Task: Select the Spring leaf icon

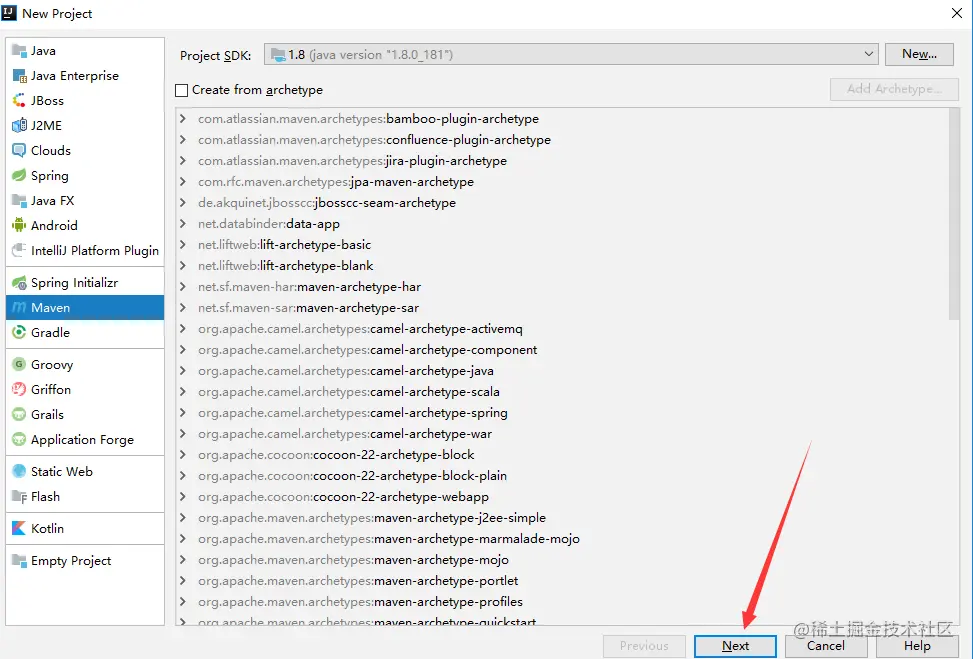Action: [x=19, y=176]
